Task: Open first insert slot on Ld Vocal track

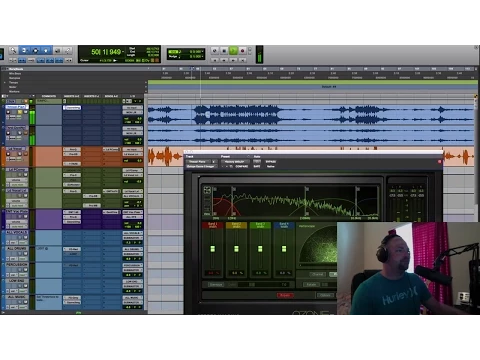Action: coord(72,149)
